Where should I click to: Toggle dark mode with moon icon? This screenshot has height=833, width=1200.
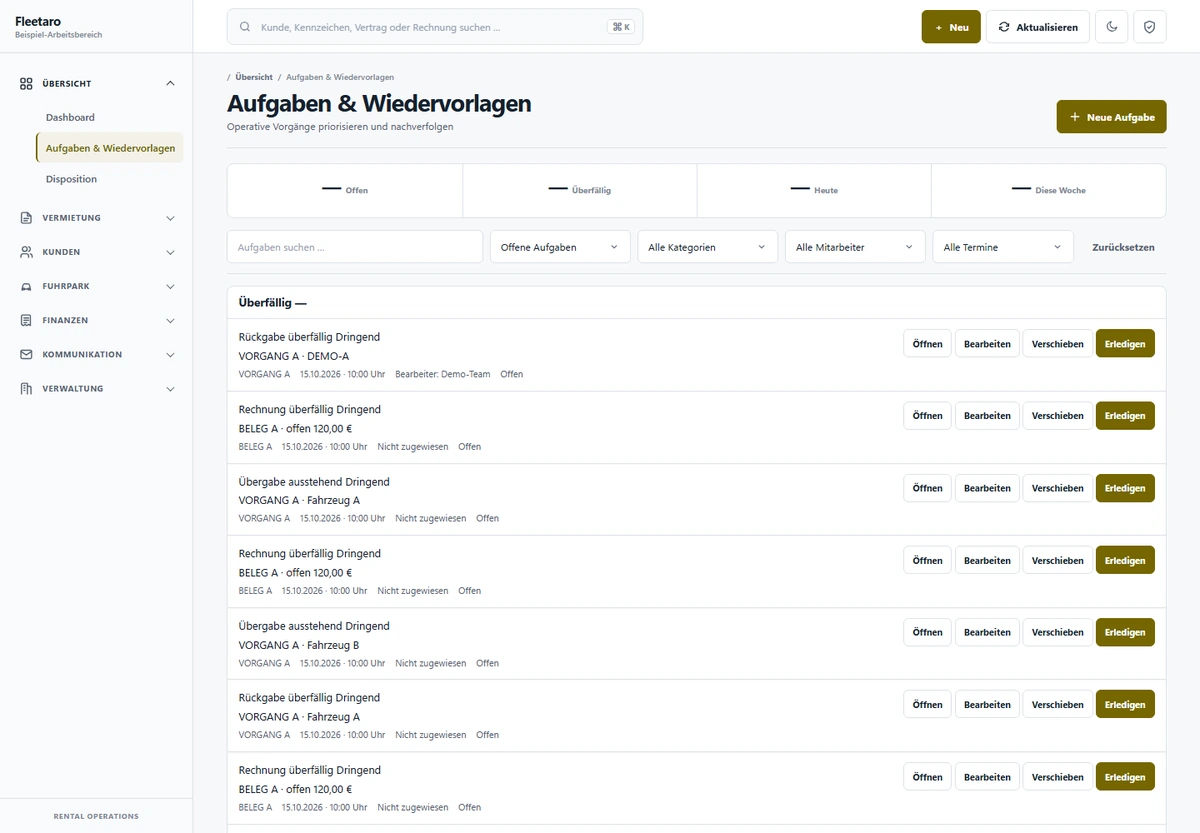[1112, 27]
